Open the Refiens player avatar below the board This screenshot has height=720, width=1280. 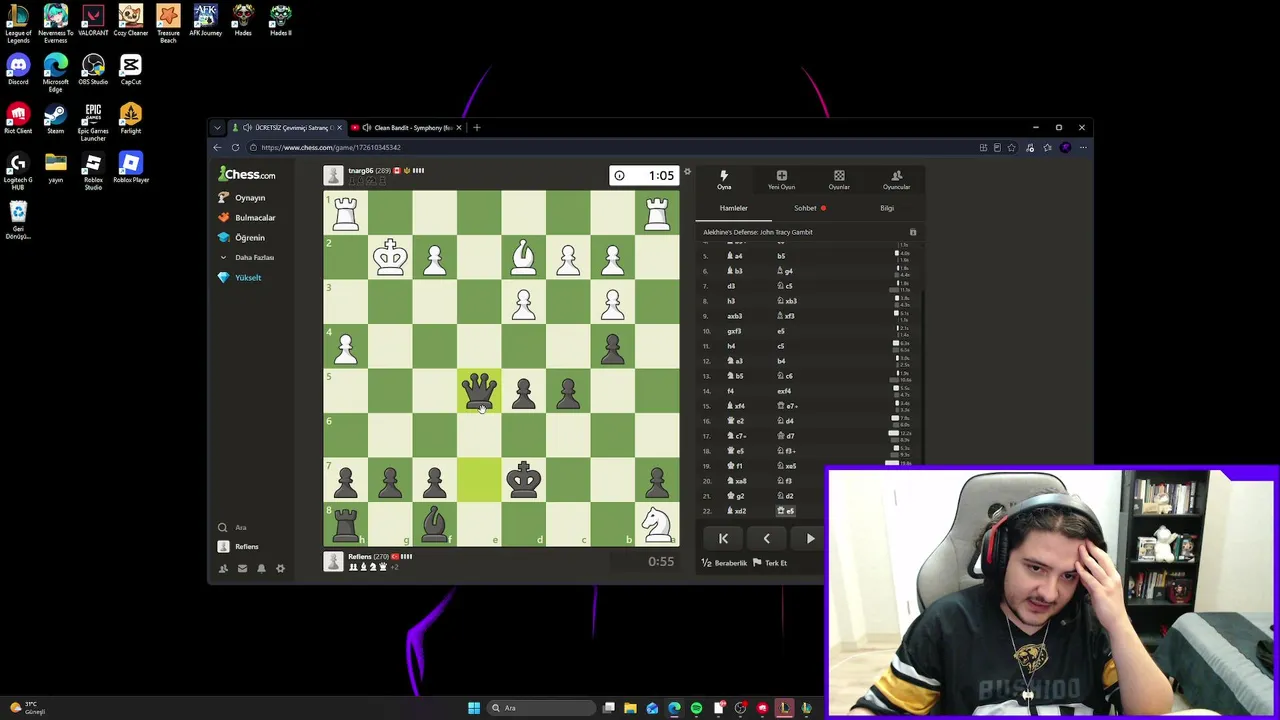334,562
